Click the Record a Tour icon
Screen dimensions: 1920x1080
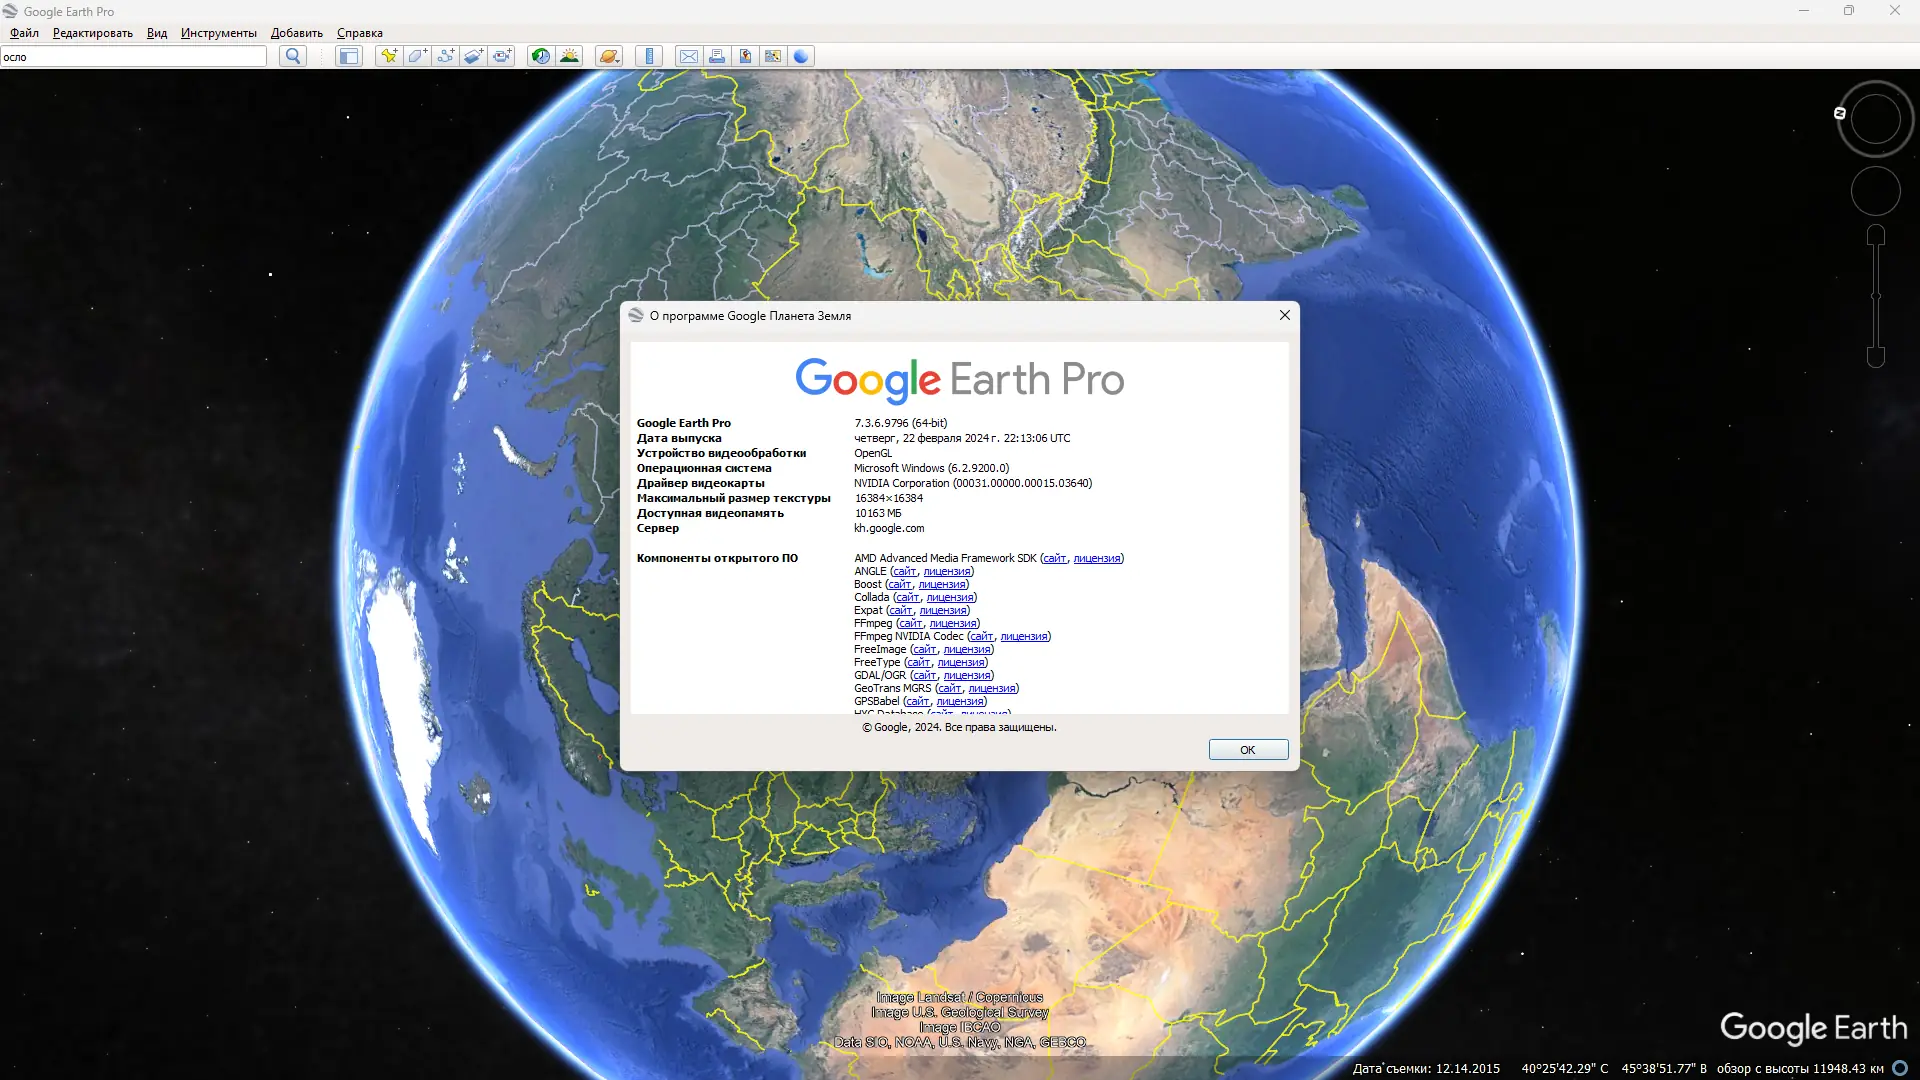pos(502,56)
